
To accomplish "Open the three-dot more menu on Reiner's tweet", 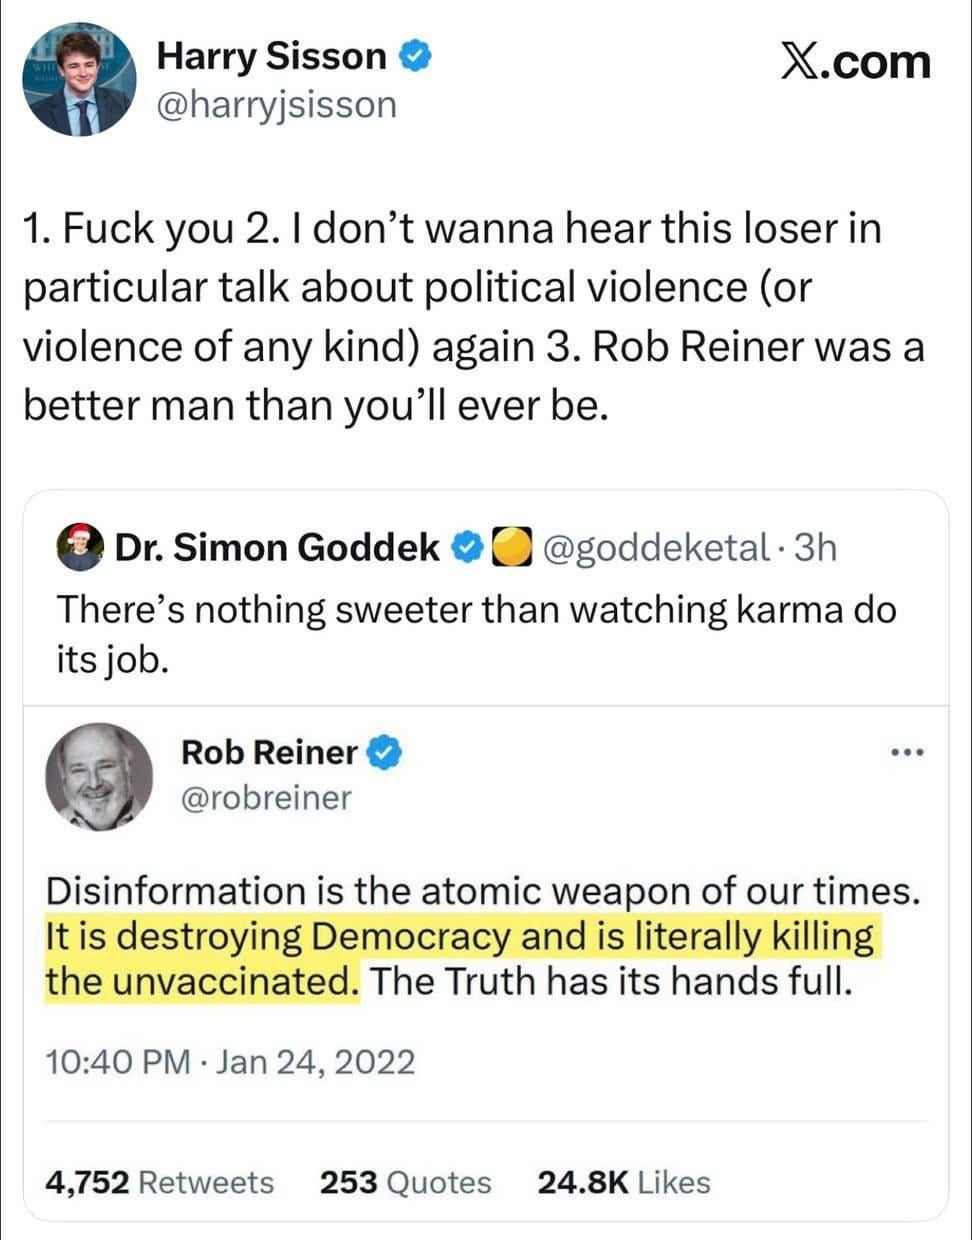I will click(x=907, y=752).
